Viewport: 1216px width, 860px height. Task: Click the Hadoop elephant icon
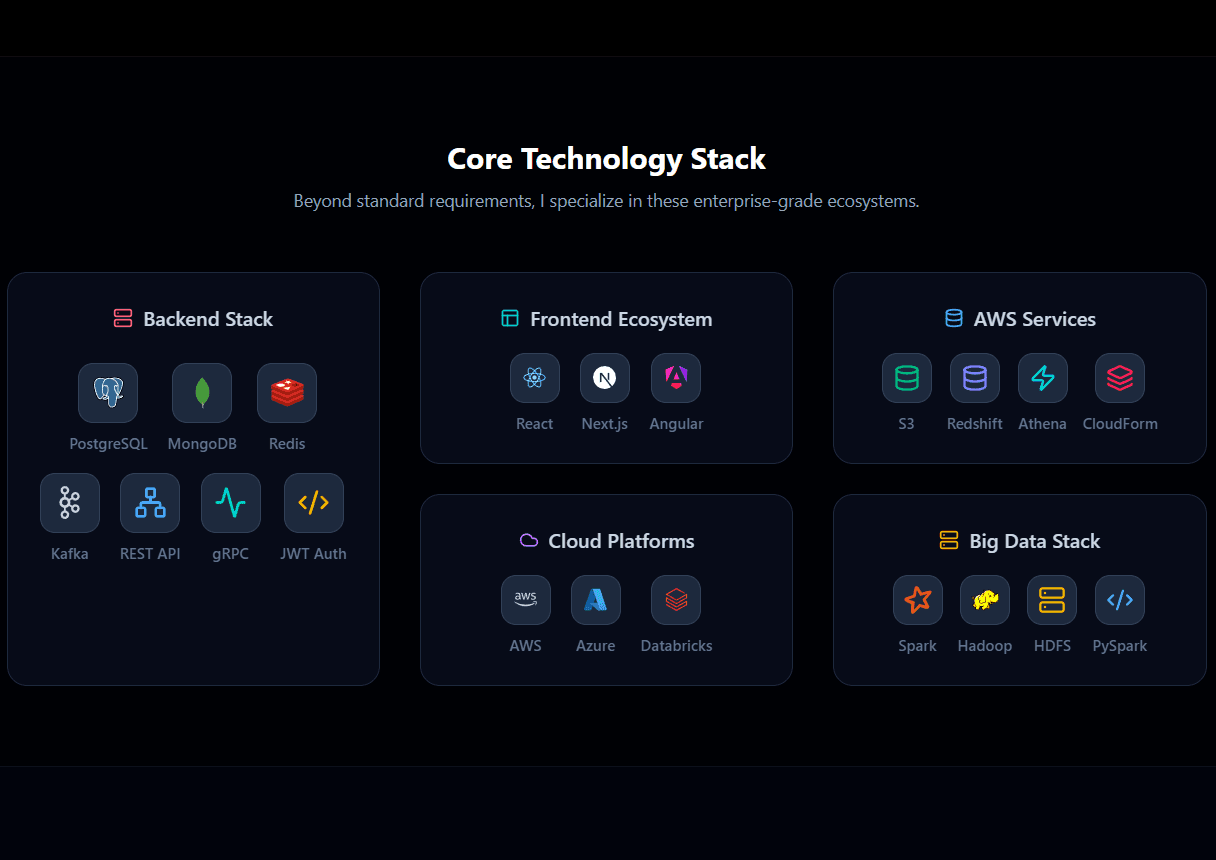pos(985,600)
